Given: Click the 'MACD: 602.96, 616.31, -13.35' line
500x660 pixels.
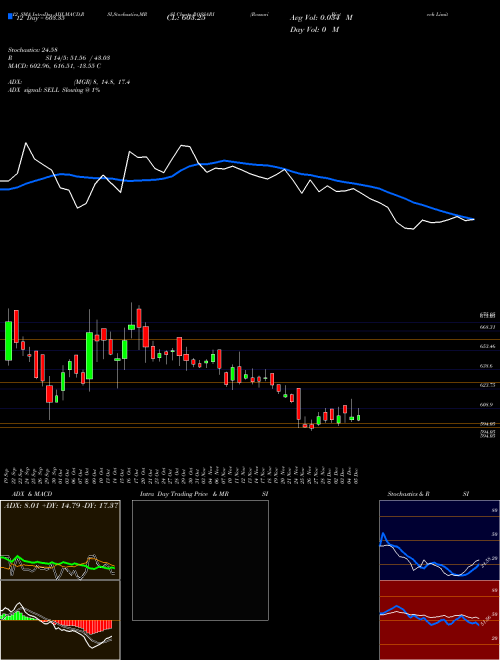Looking at the screenshot, I should (54, 66).
